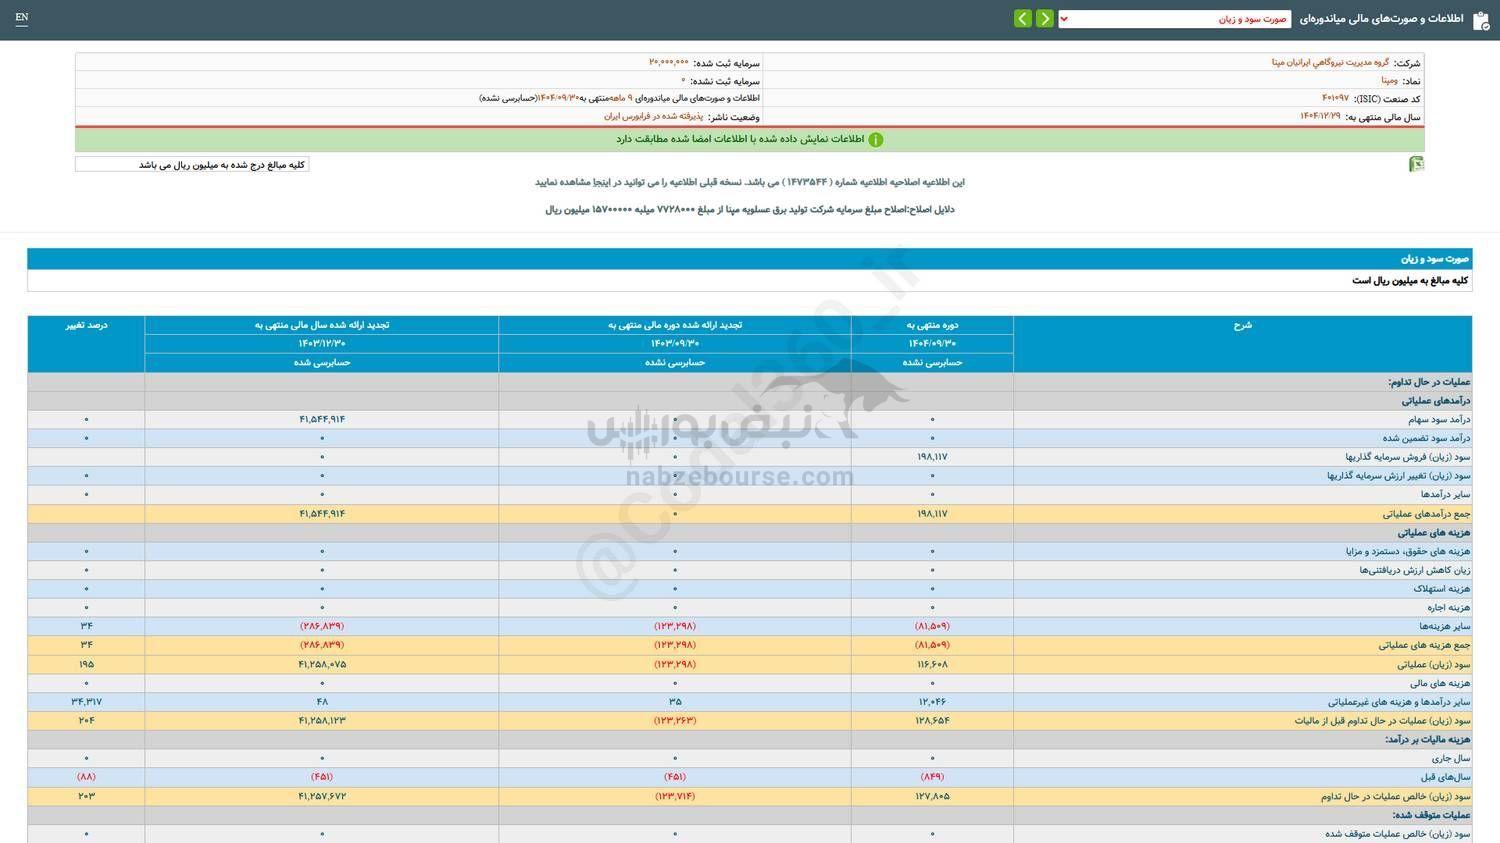The width and height of the screenshot is (1500, 843).
Task: Click the green info icon in the confirmation banner
Action: click(x=876, y=139)
